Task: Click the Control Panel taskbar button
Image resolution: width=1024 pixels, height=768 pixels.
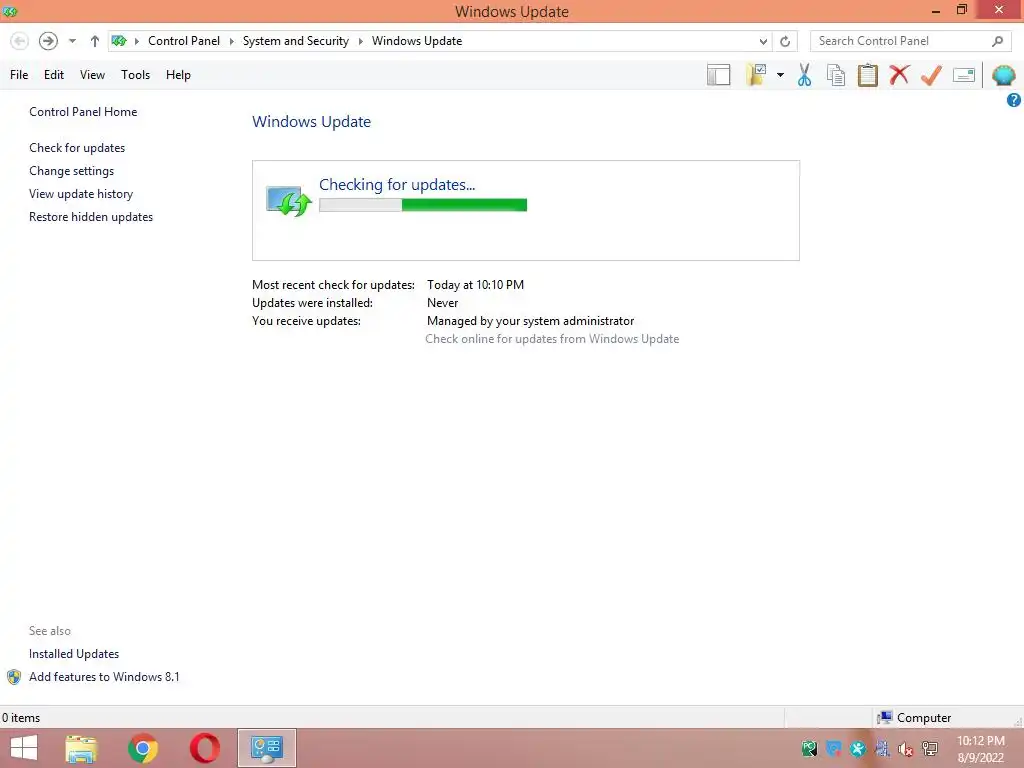Action: (x=266, y=748)
